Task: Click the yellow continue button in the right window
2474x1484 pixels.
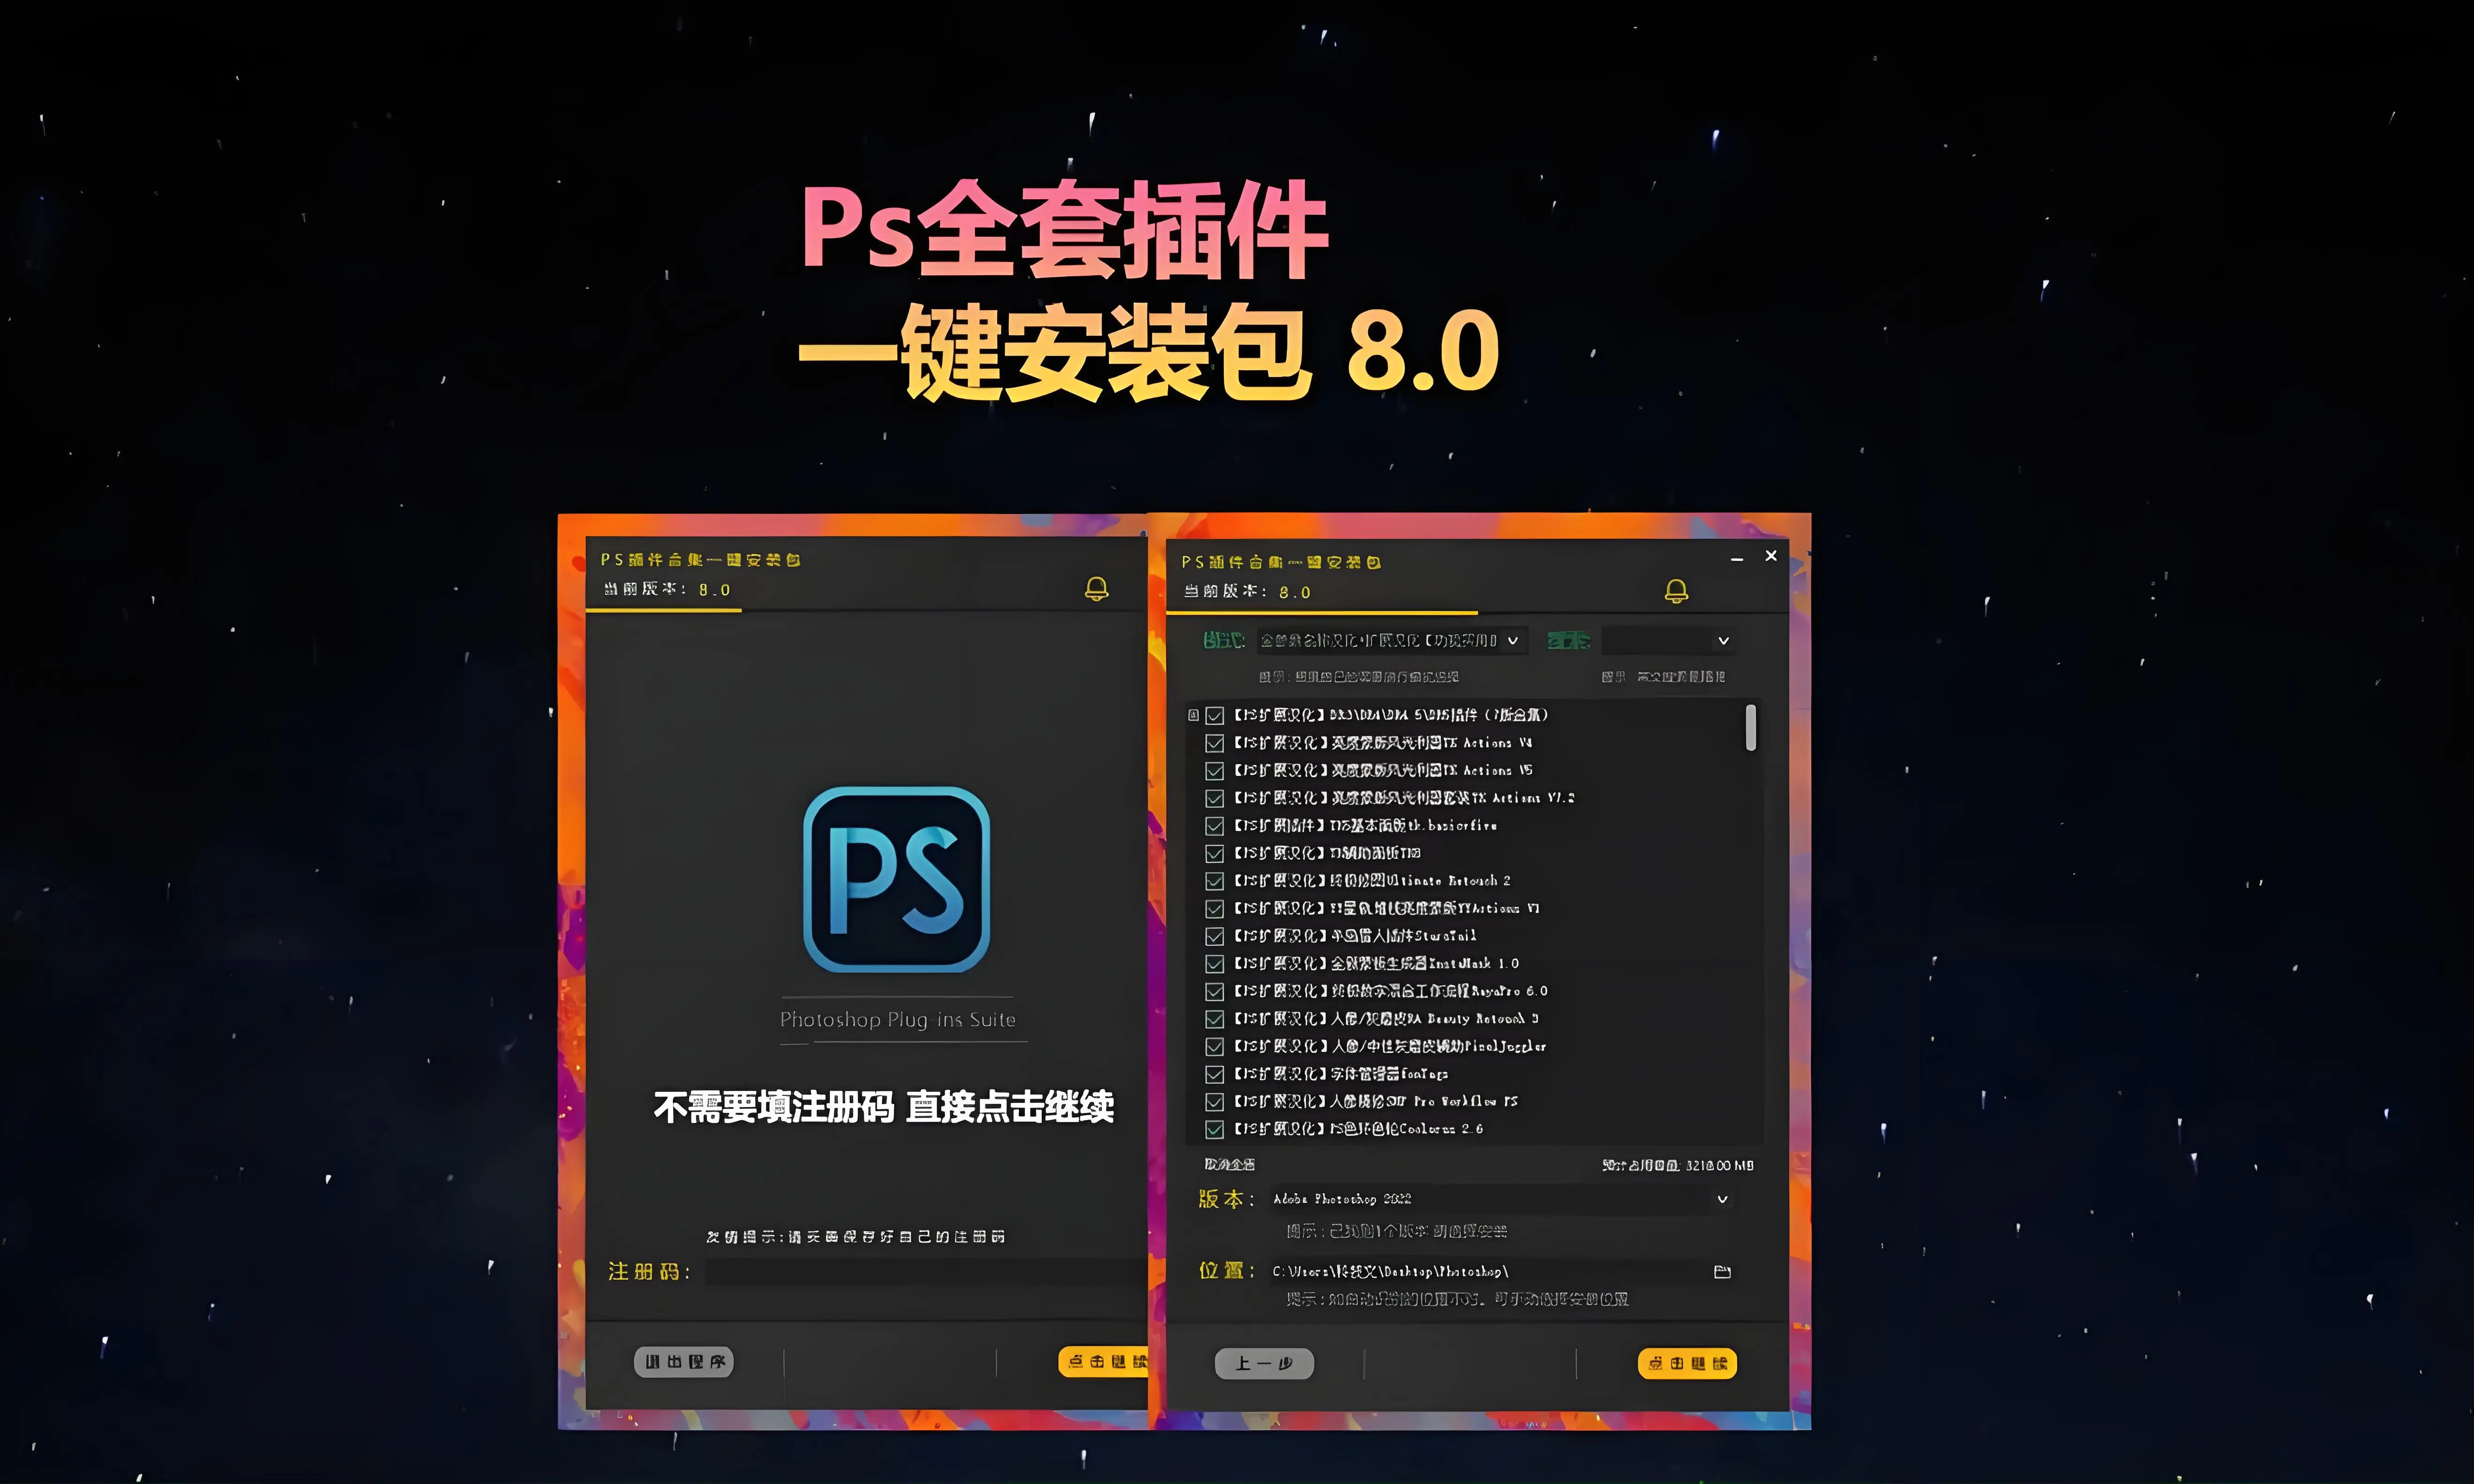Action: pos(1687,1364)
